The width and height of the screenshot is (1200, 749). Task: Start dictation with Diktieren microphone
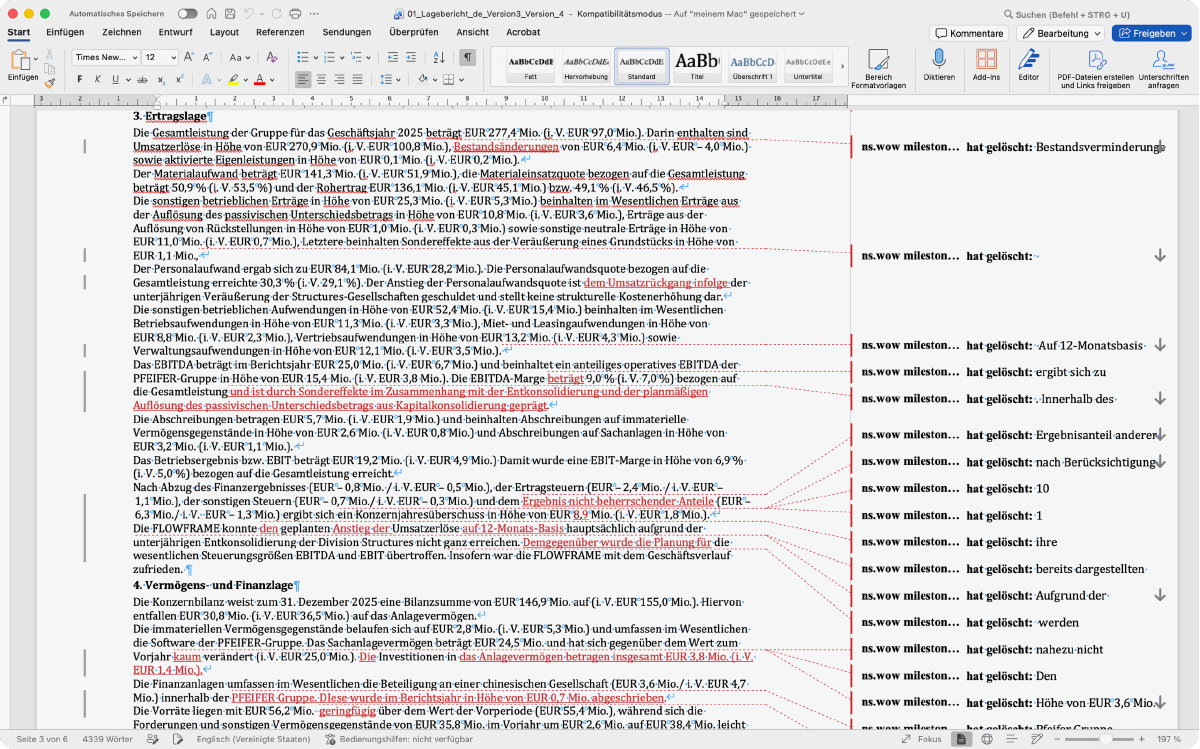click(938, 65)
